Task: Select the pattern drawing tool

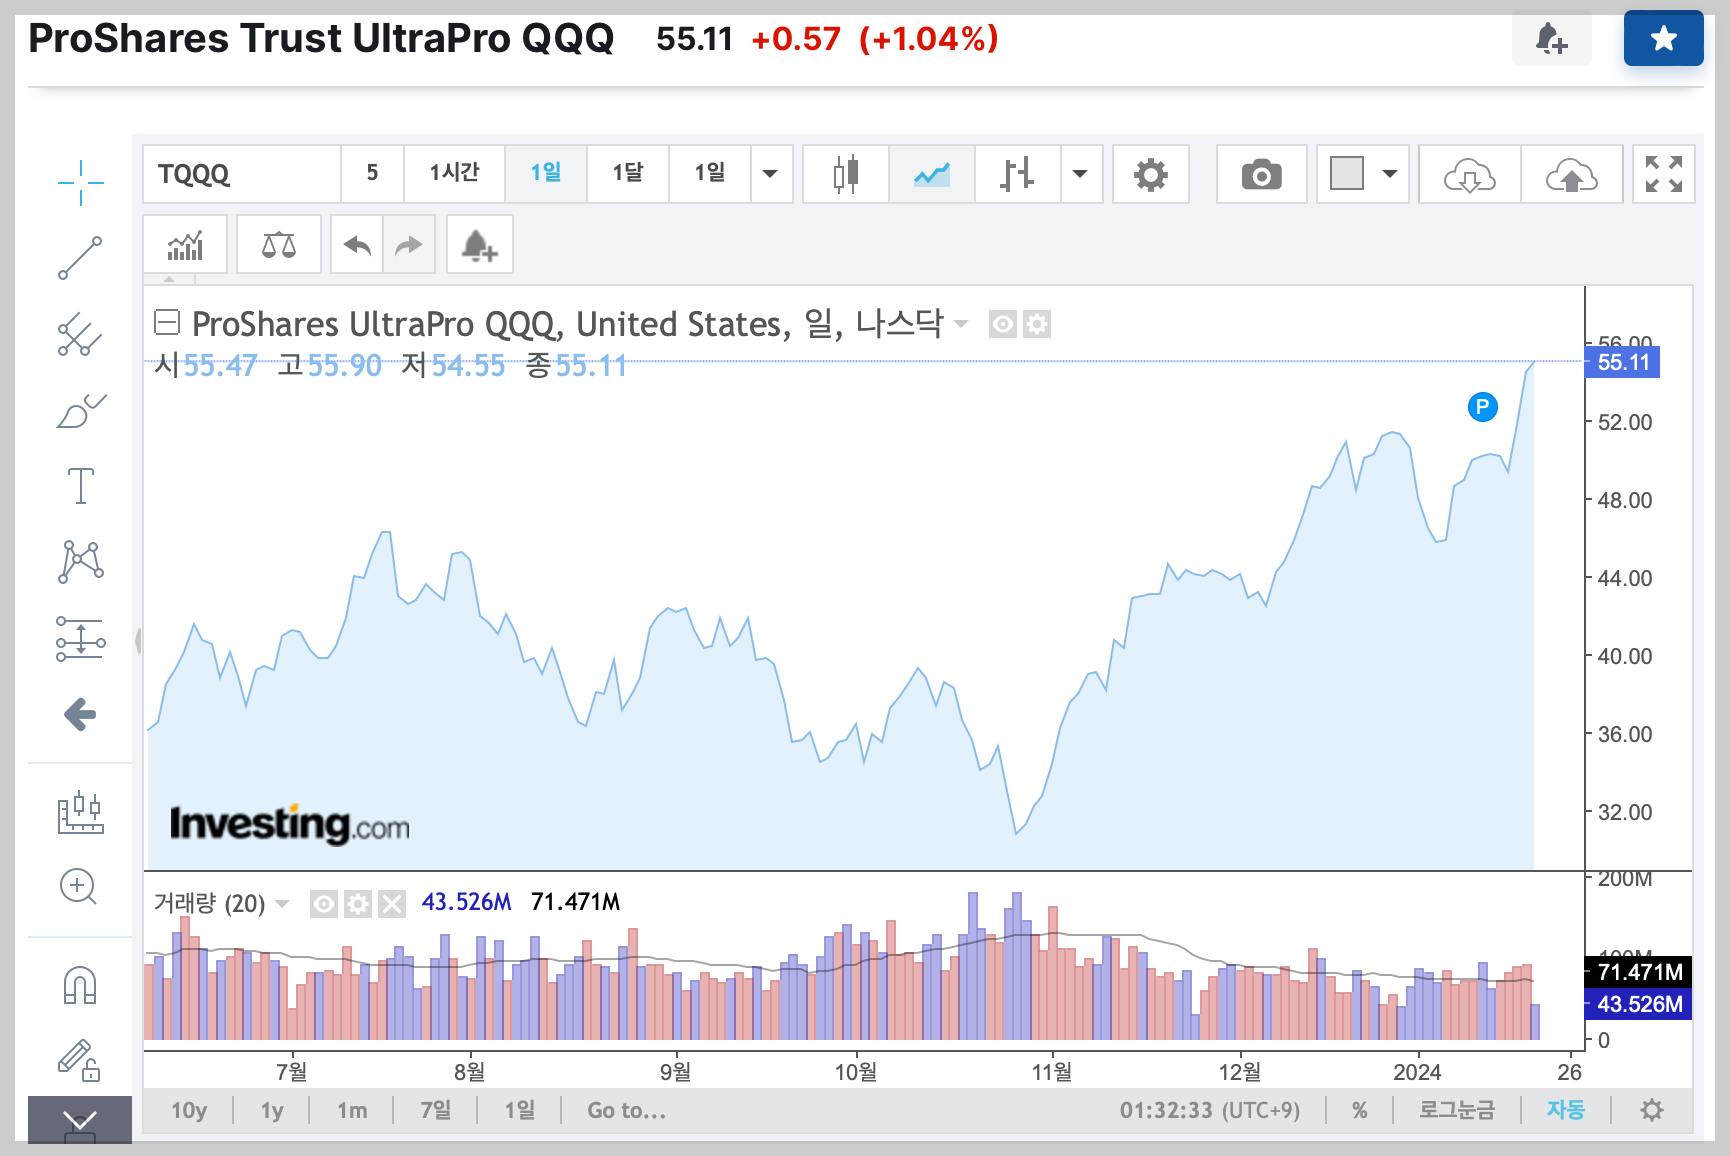Action: pyautogui.click(x=80, y=562)
